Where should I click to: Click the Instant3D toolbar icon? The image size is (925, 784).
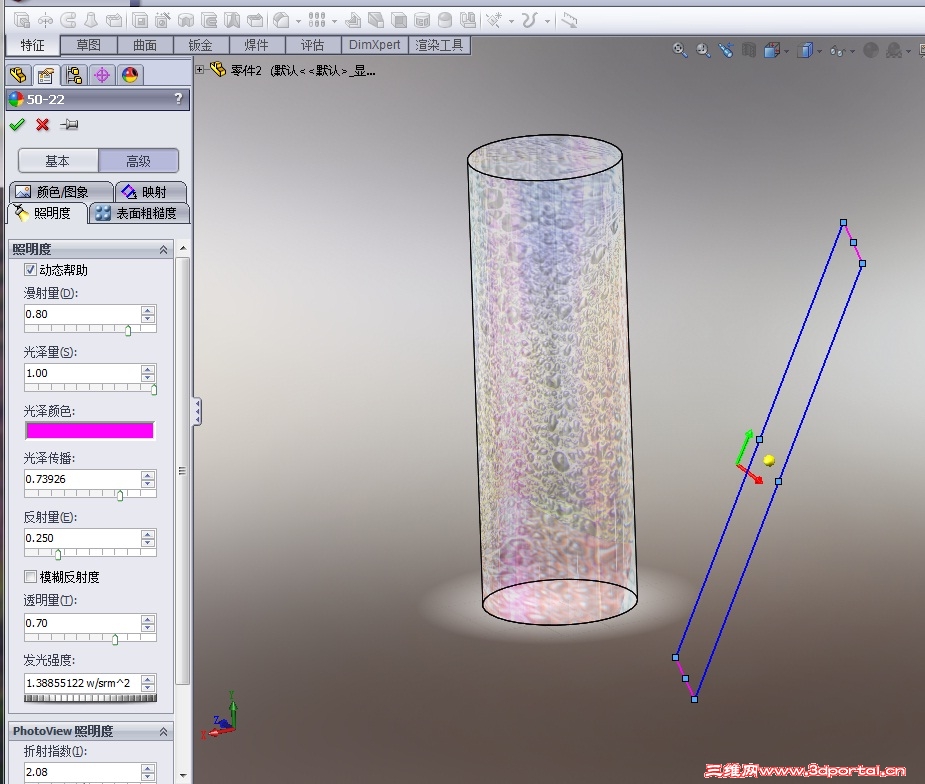(569, 21)
